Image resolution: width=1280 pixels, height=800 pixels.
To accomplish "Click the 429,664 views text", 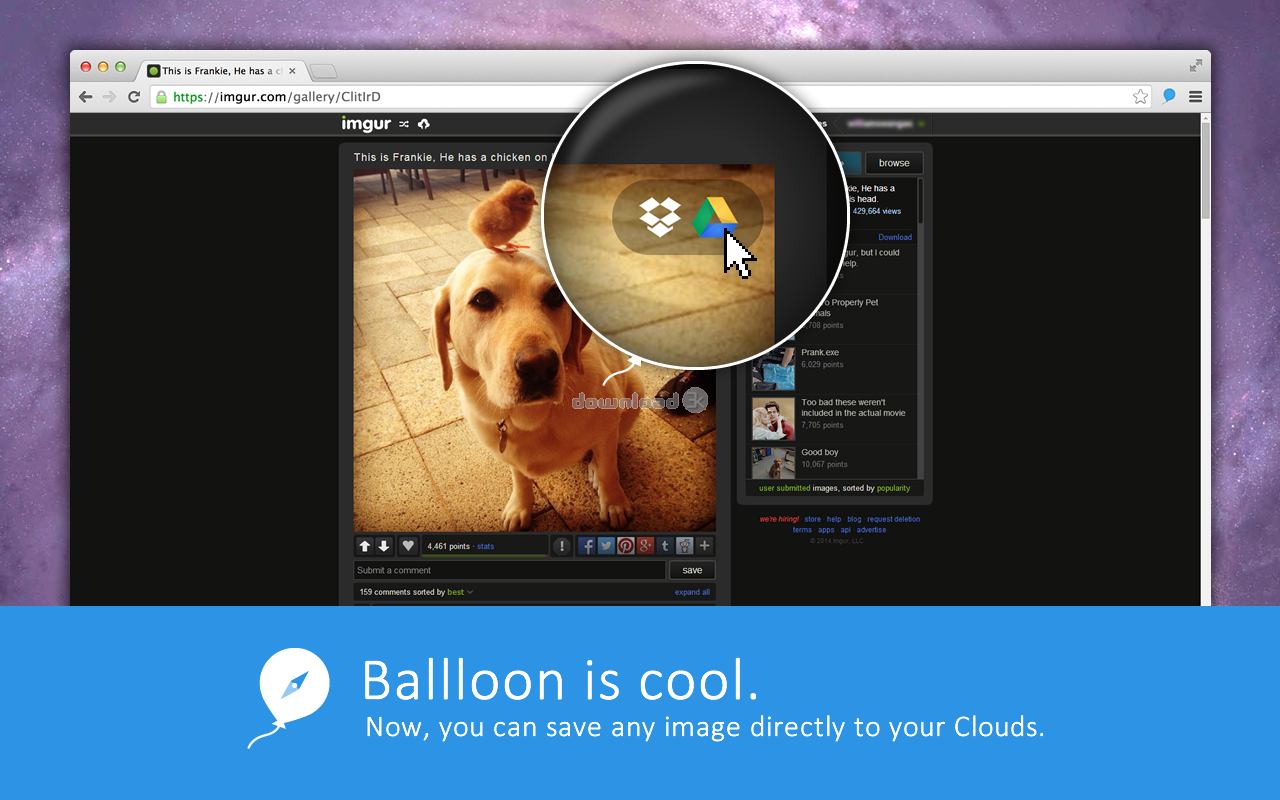I will [877, 211].
